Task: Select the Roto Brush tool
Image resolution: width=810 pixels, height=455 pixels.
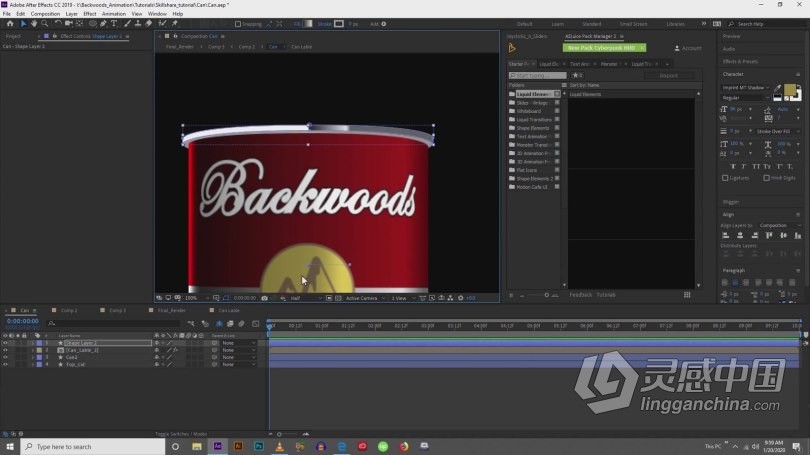Action: point(163,24)
